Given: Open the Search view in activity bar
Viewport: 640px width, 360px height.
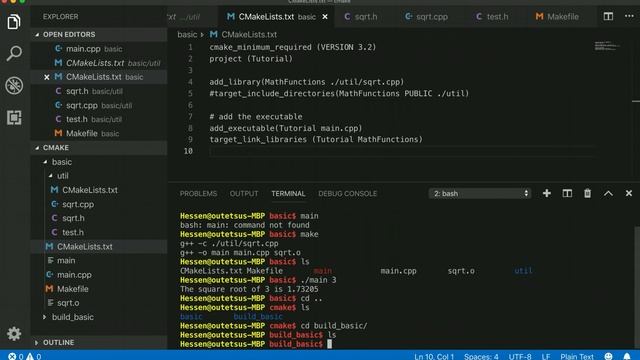Looking at the screenshot, I should (14, 53).
